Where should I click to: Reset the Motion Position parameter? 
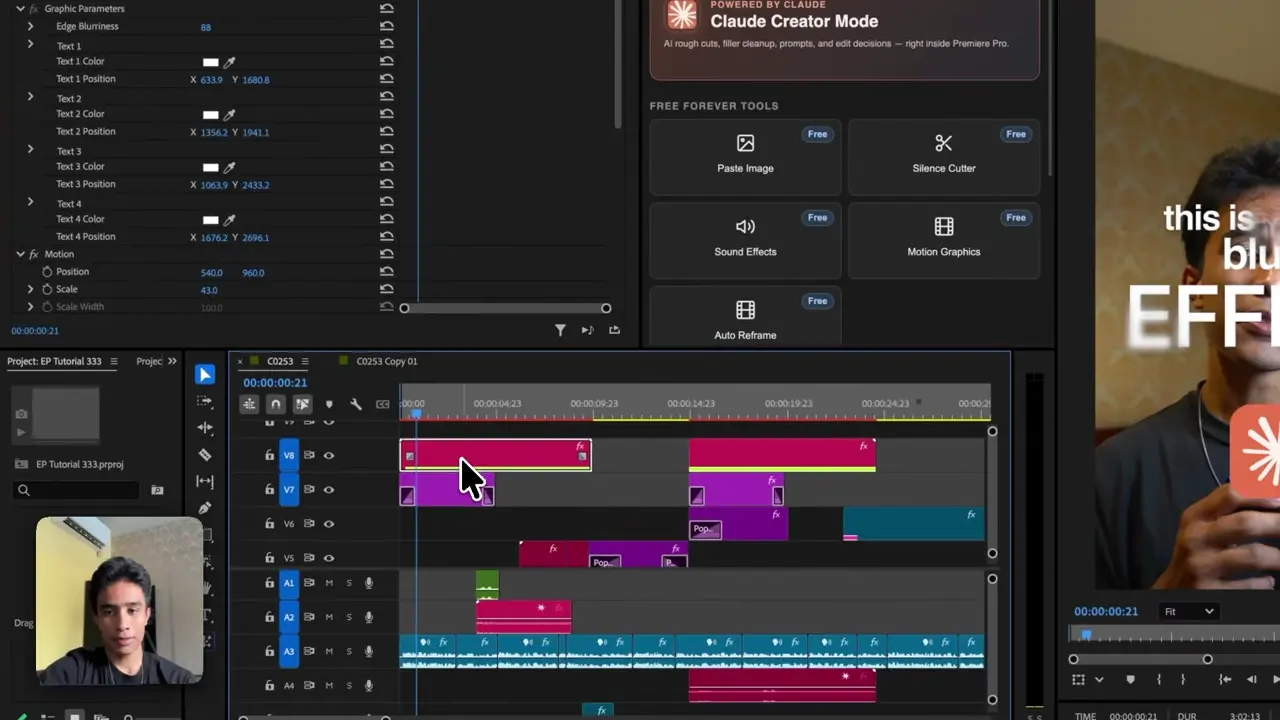click(x=387, y=272)
